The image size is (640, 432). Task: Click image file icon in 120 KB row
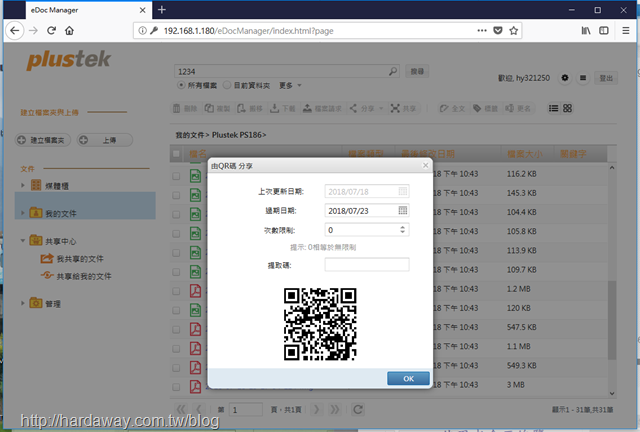(x=196, y=310)
